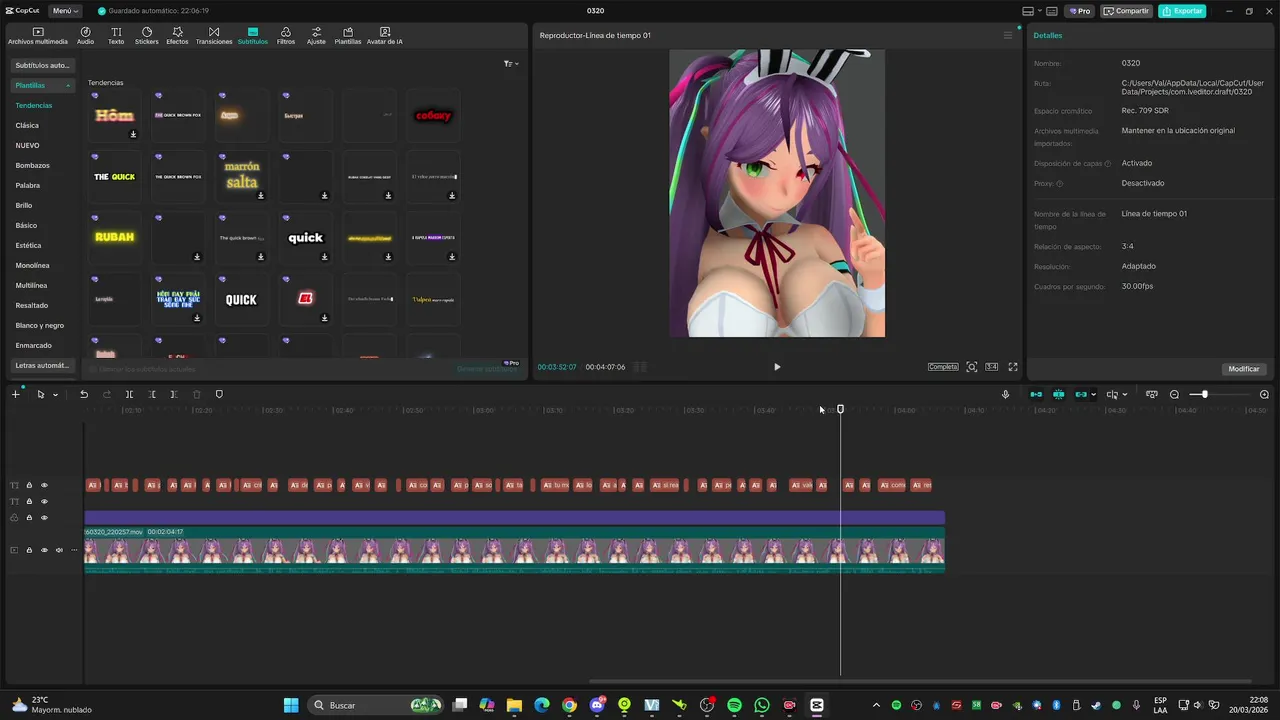1280x720 pixels.
Task: Add a marker with the shield icon
Action: click(x=219, y=394)
